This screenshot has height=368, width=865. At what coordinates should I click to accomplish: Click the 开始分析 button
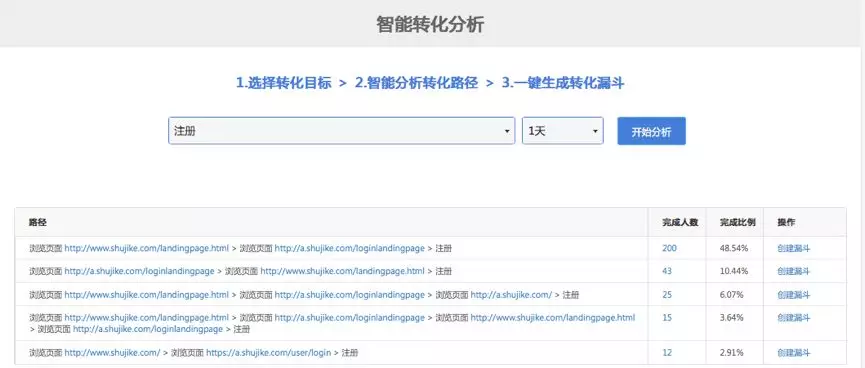pyautogui.click(x=652, y=131)
